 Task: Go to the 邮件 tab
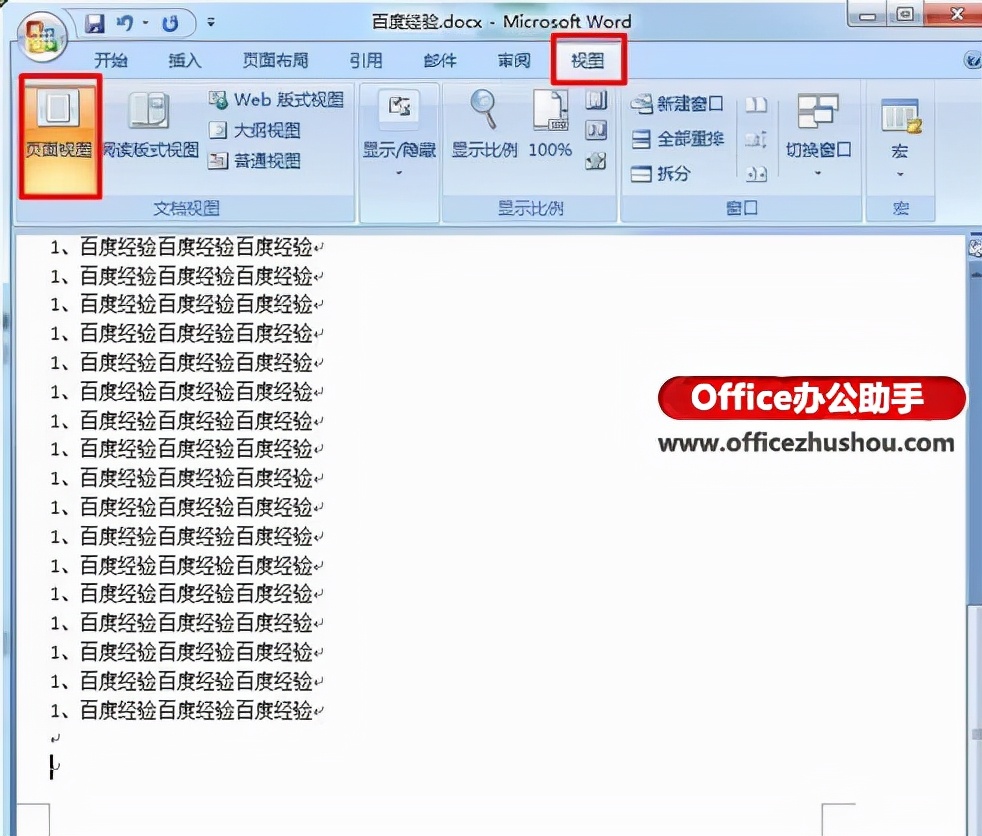point(440,60)
